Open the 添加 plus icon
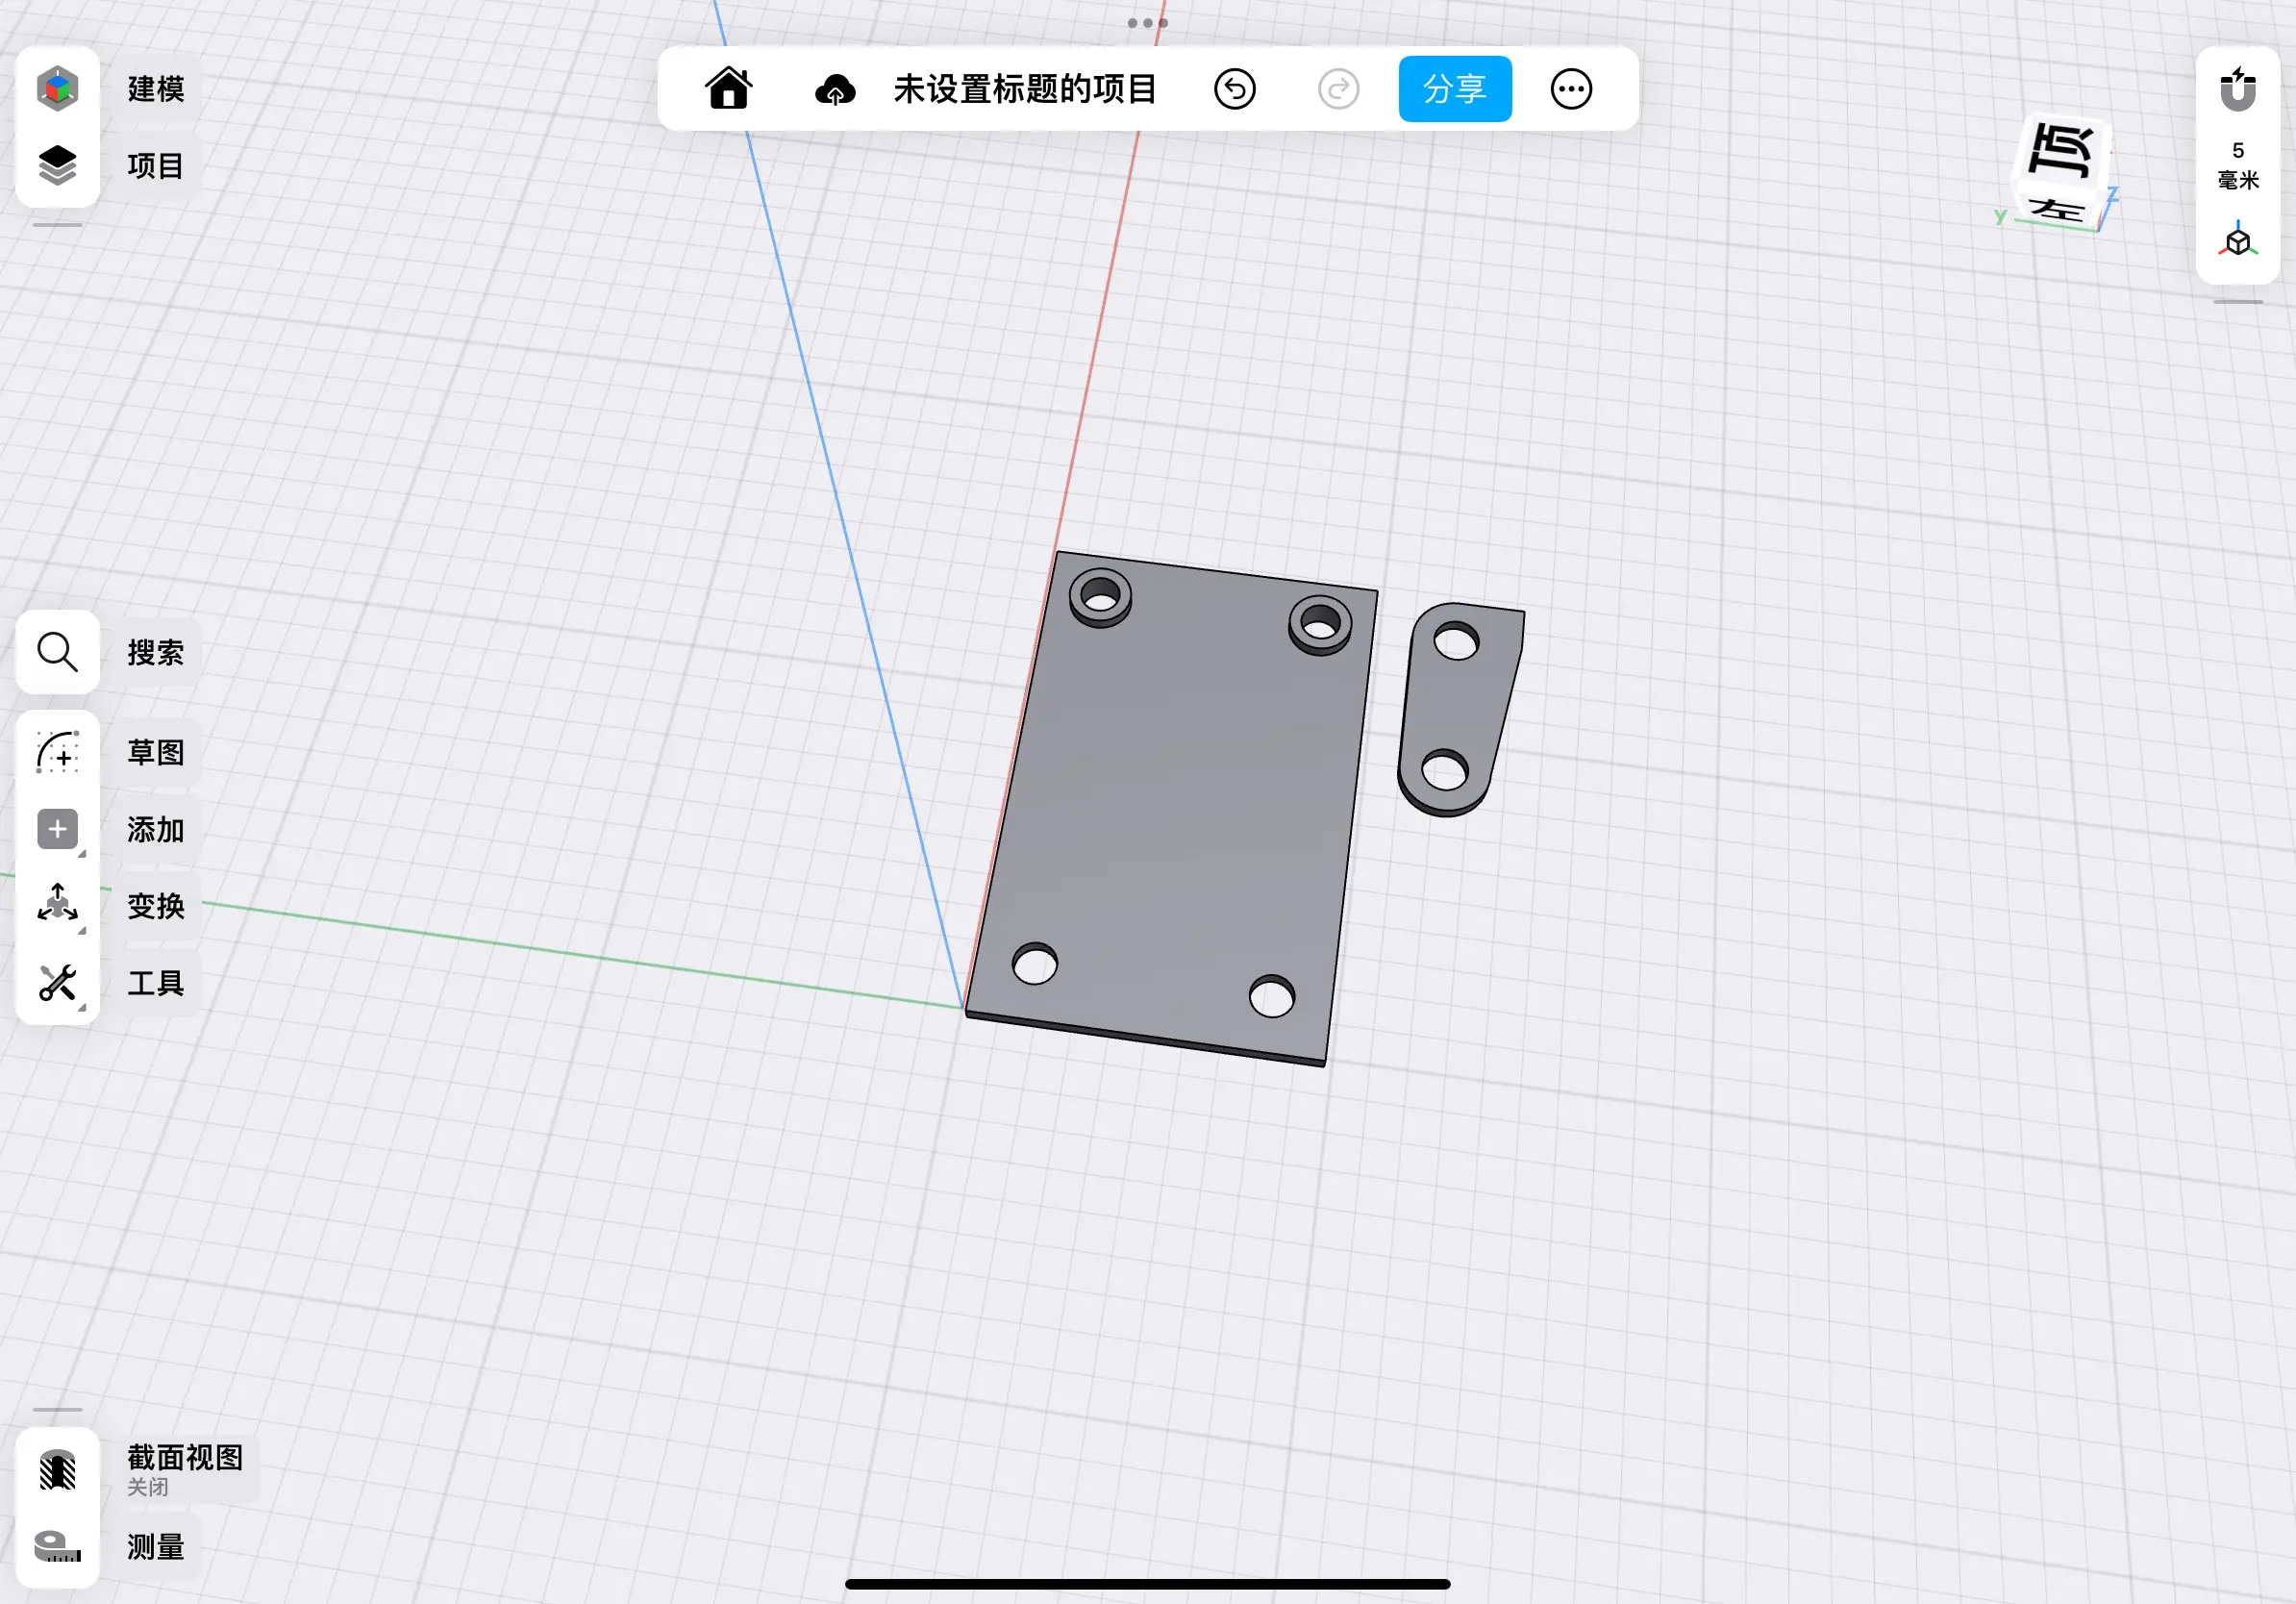This screenshot has width=2296, height=1604. 57,829
